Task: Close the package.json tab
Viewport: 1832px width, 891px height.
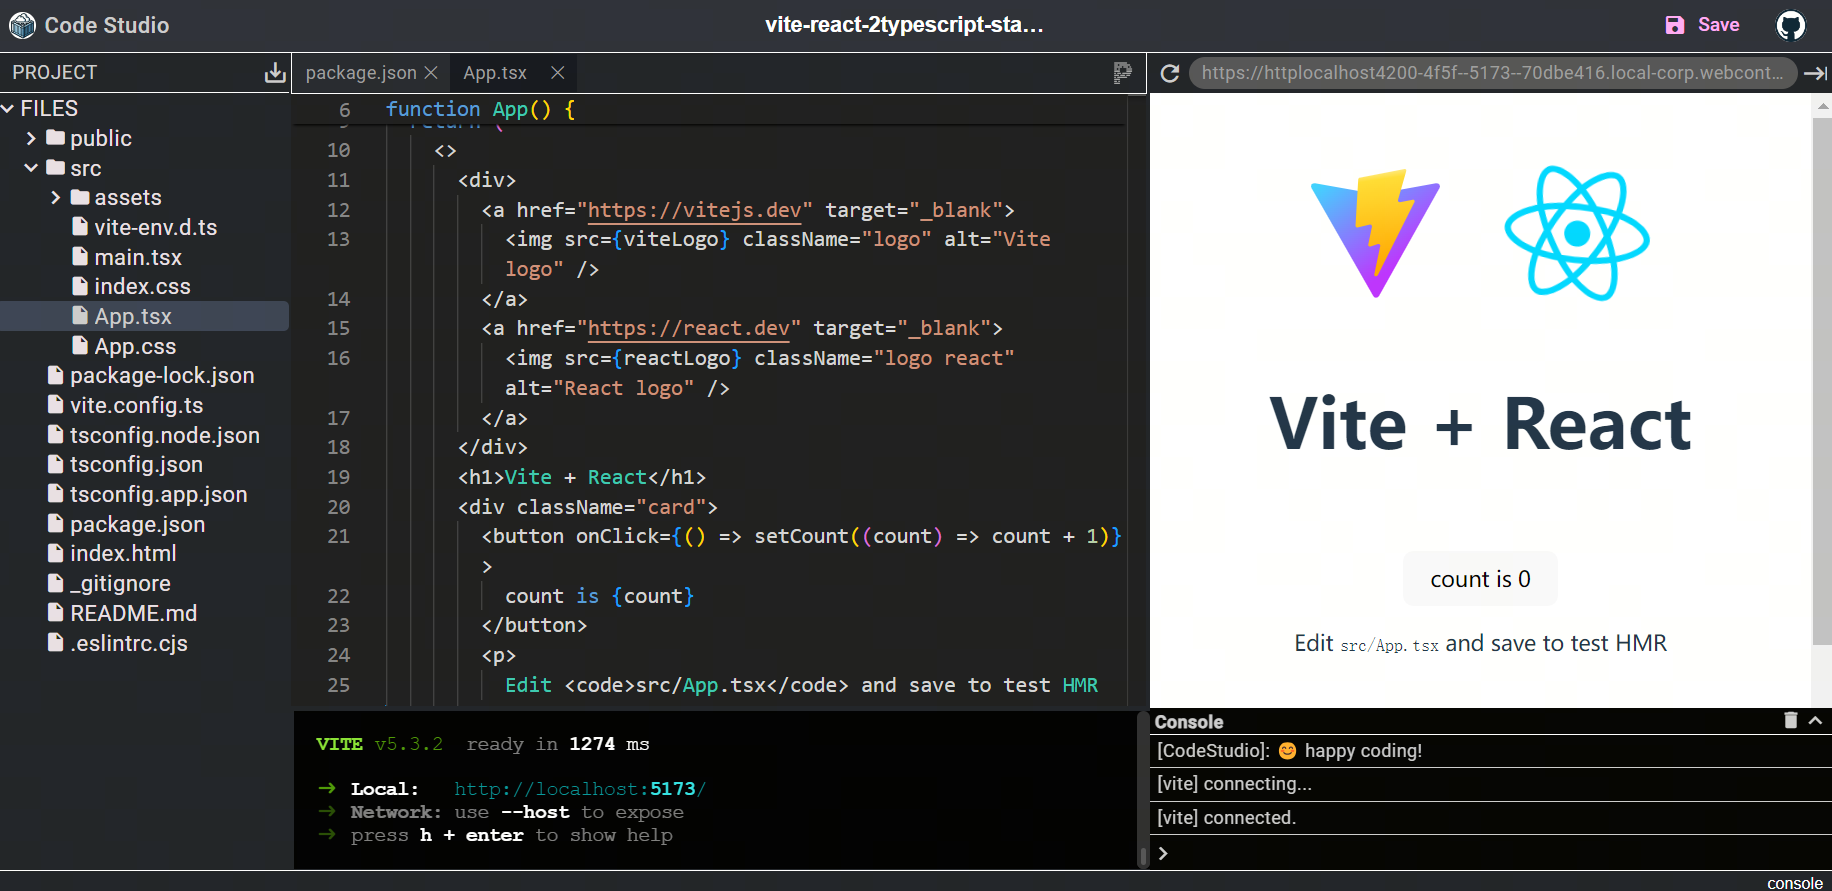Action: [x=431, y=73]
